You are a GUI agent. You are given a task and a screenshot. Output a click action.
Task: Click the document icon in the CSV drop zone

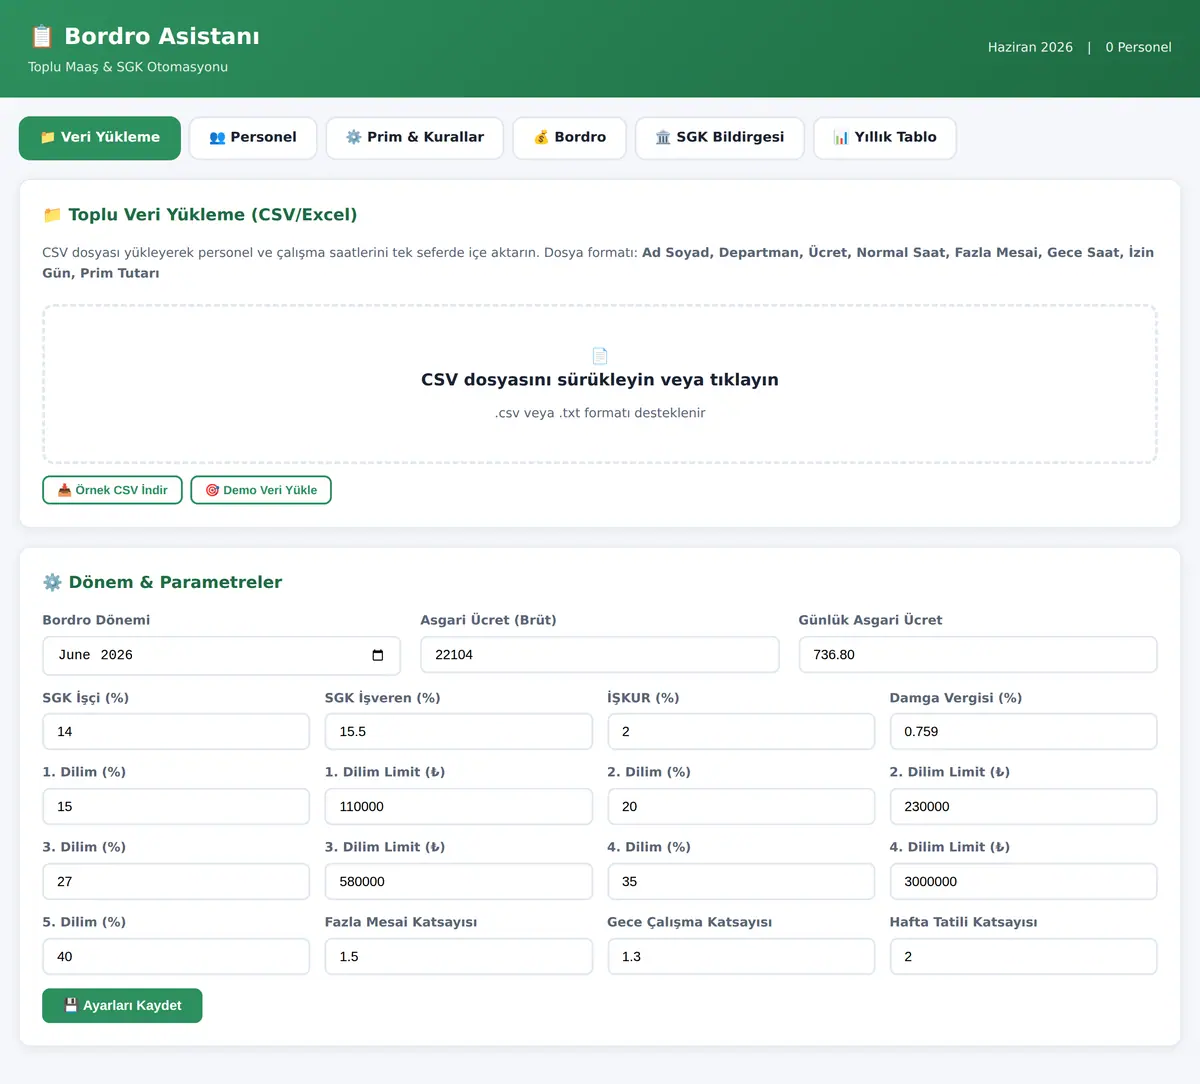point(600,355)
